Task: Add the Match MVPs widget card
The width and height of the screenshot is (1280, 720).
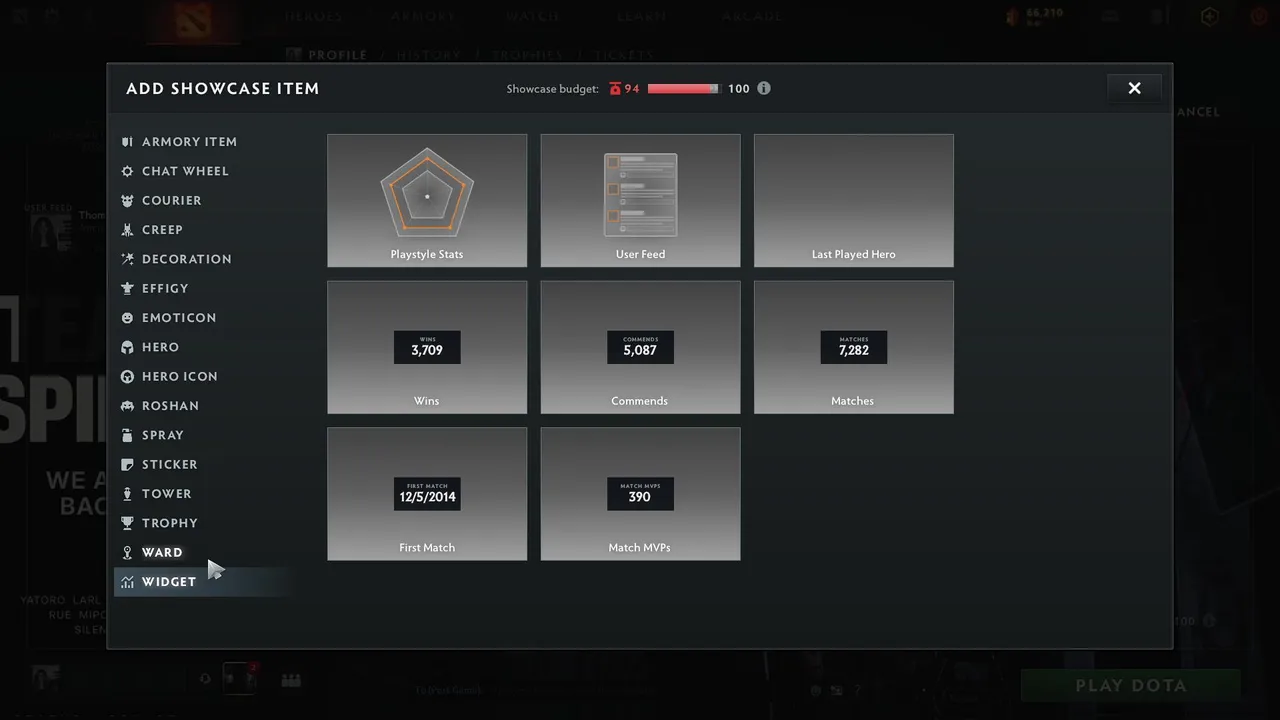Action: coord(640,494)
